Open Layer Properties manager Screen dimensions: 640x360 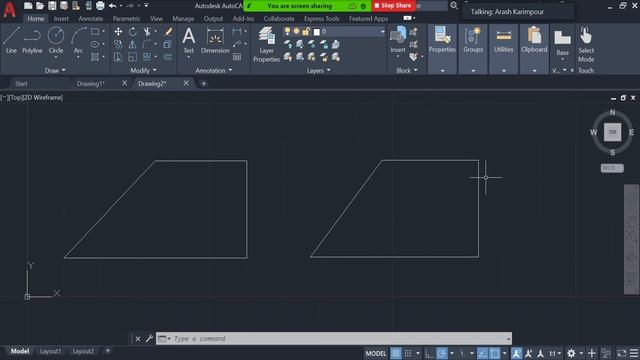point(266,44)
